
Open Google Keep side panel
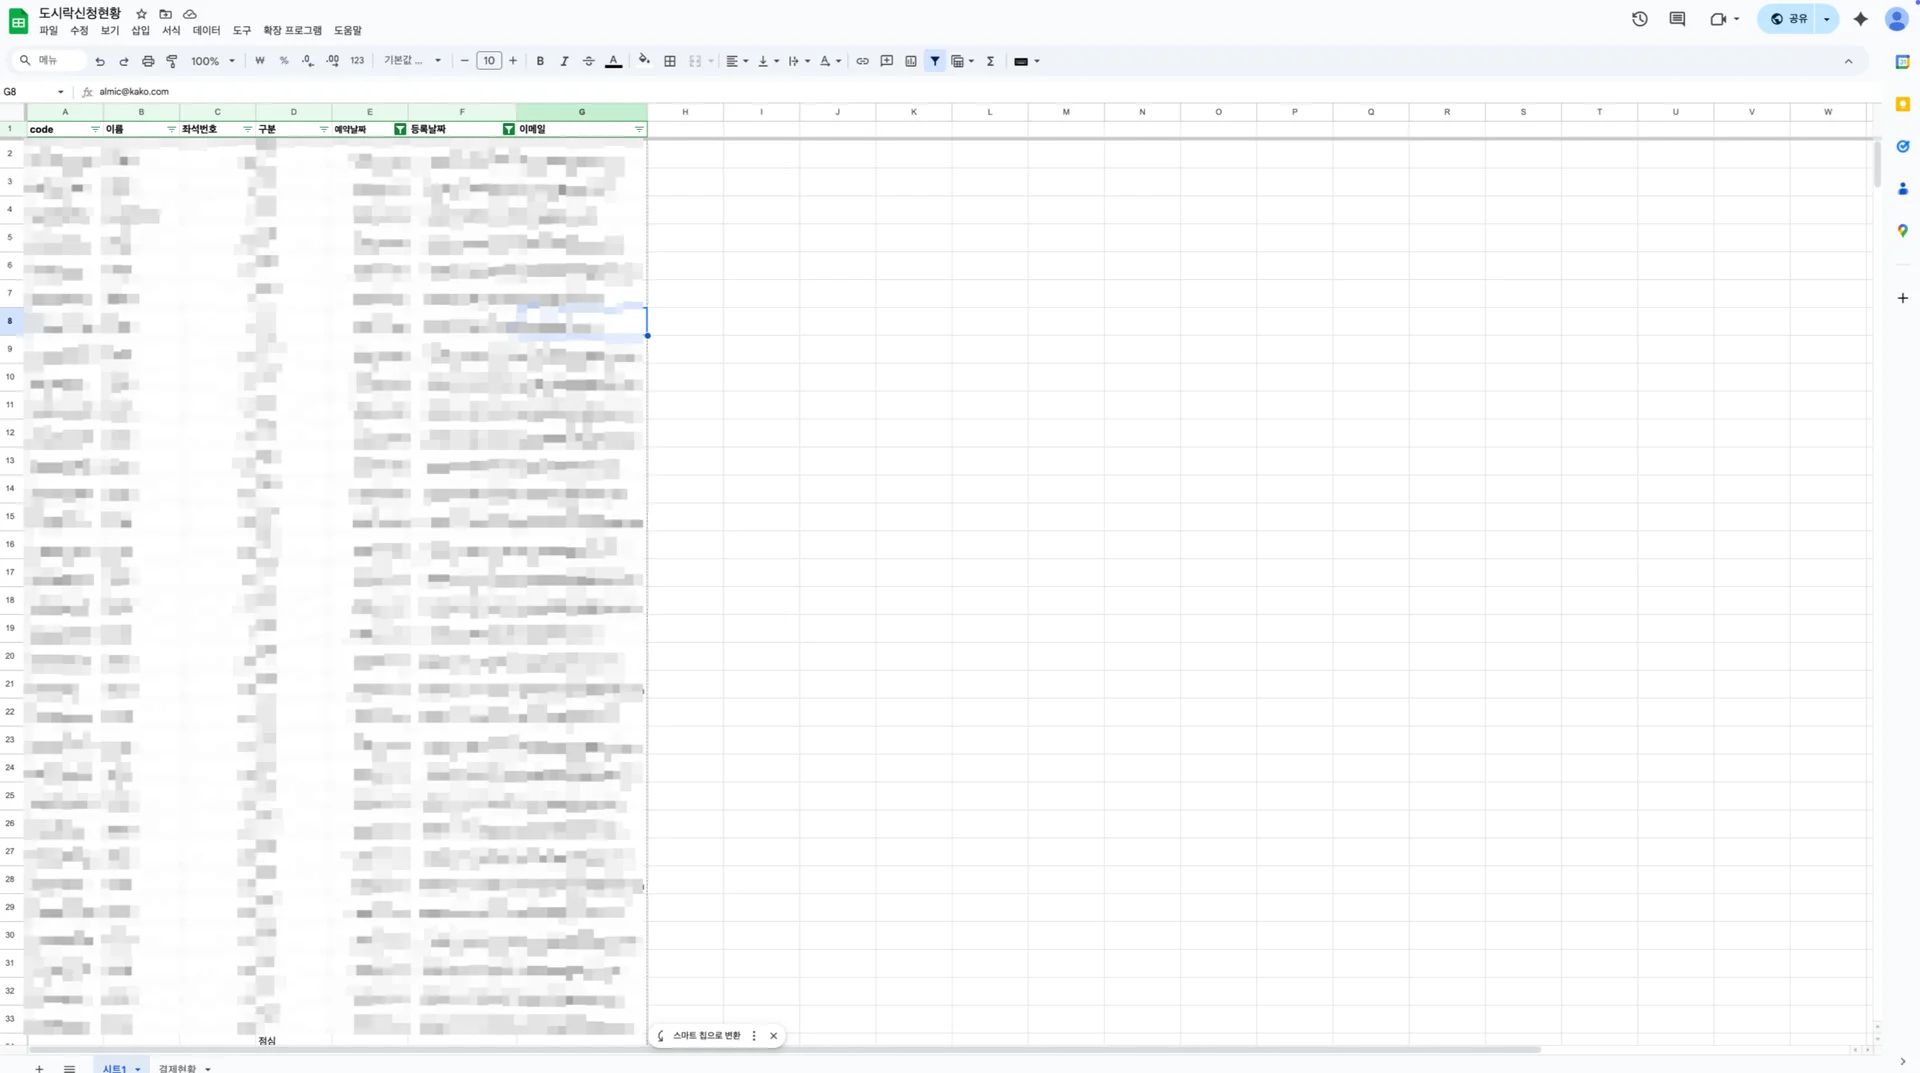pyautogui.click(x=1903, y=104)
